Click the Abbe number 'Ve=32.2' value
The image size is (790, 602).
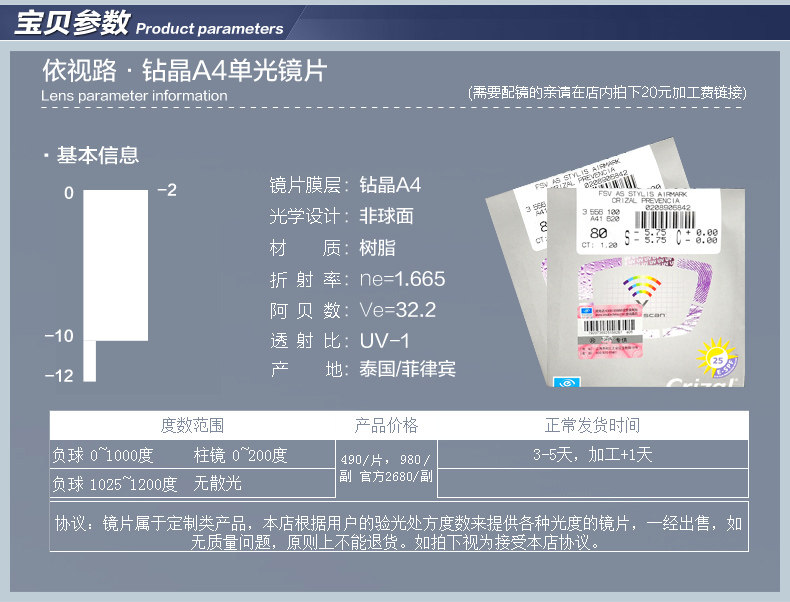398,310
